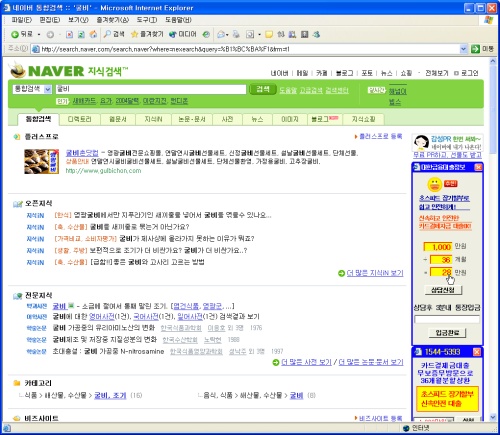Viewport: 500px width, 435px height.
Task: Close the loan ad panel with red X
Action: (x=478, y=167)
